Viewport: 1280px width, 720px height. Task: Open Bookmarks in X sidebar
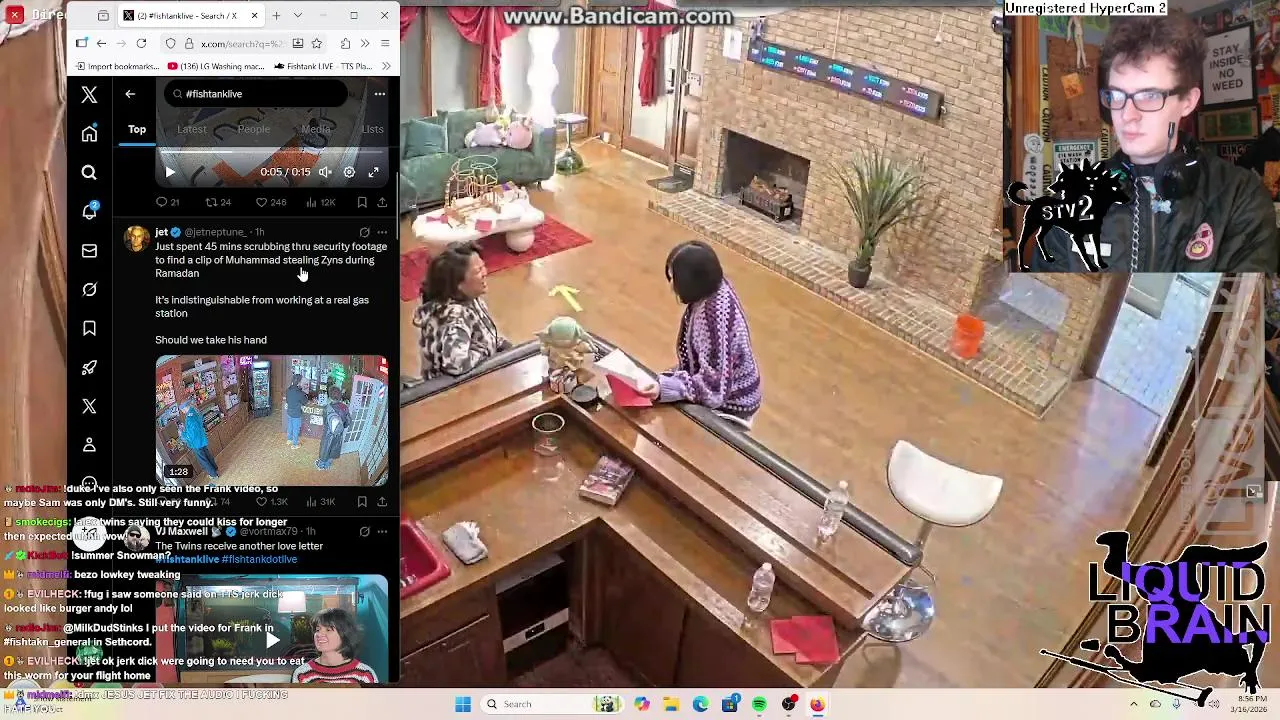(x=89, y=328)
